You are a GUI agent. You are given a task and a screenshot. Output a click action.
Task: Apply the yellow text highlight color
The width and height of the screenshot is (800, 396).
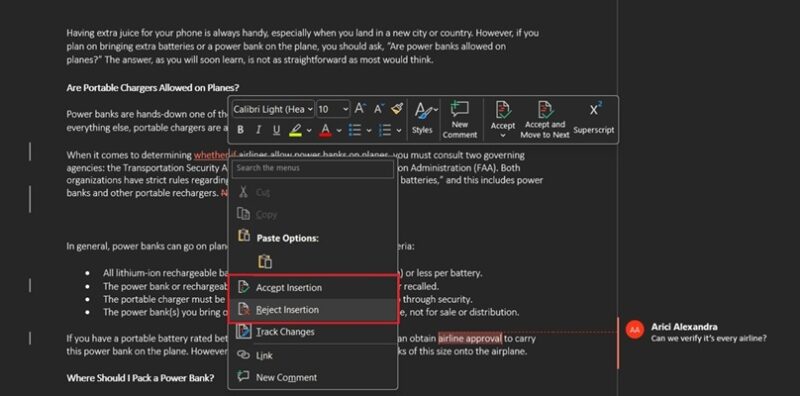[x=295, y=130]
